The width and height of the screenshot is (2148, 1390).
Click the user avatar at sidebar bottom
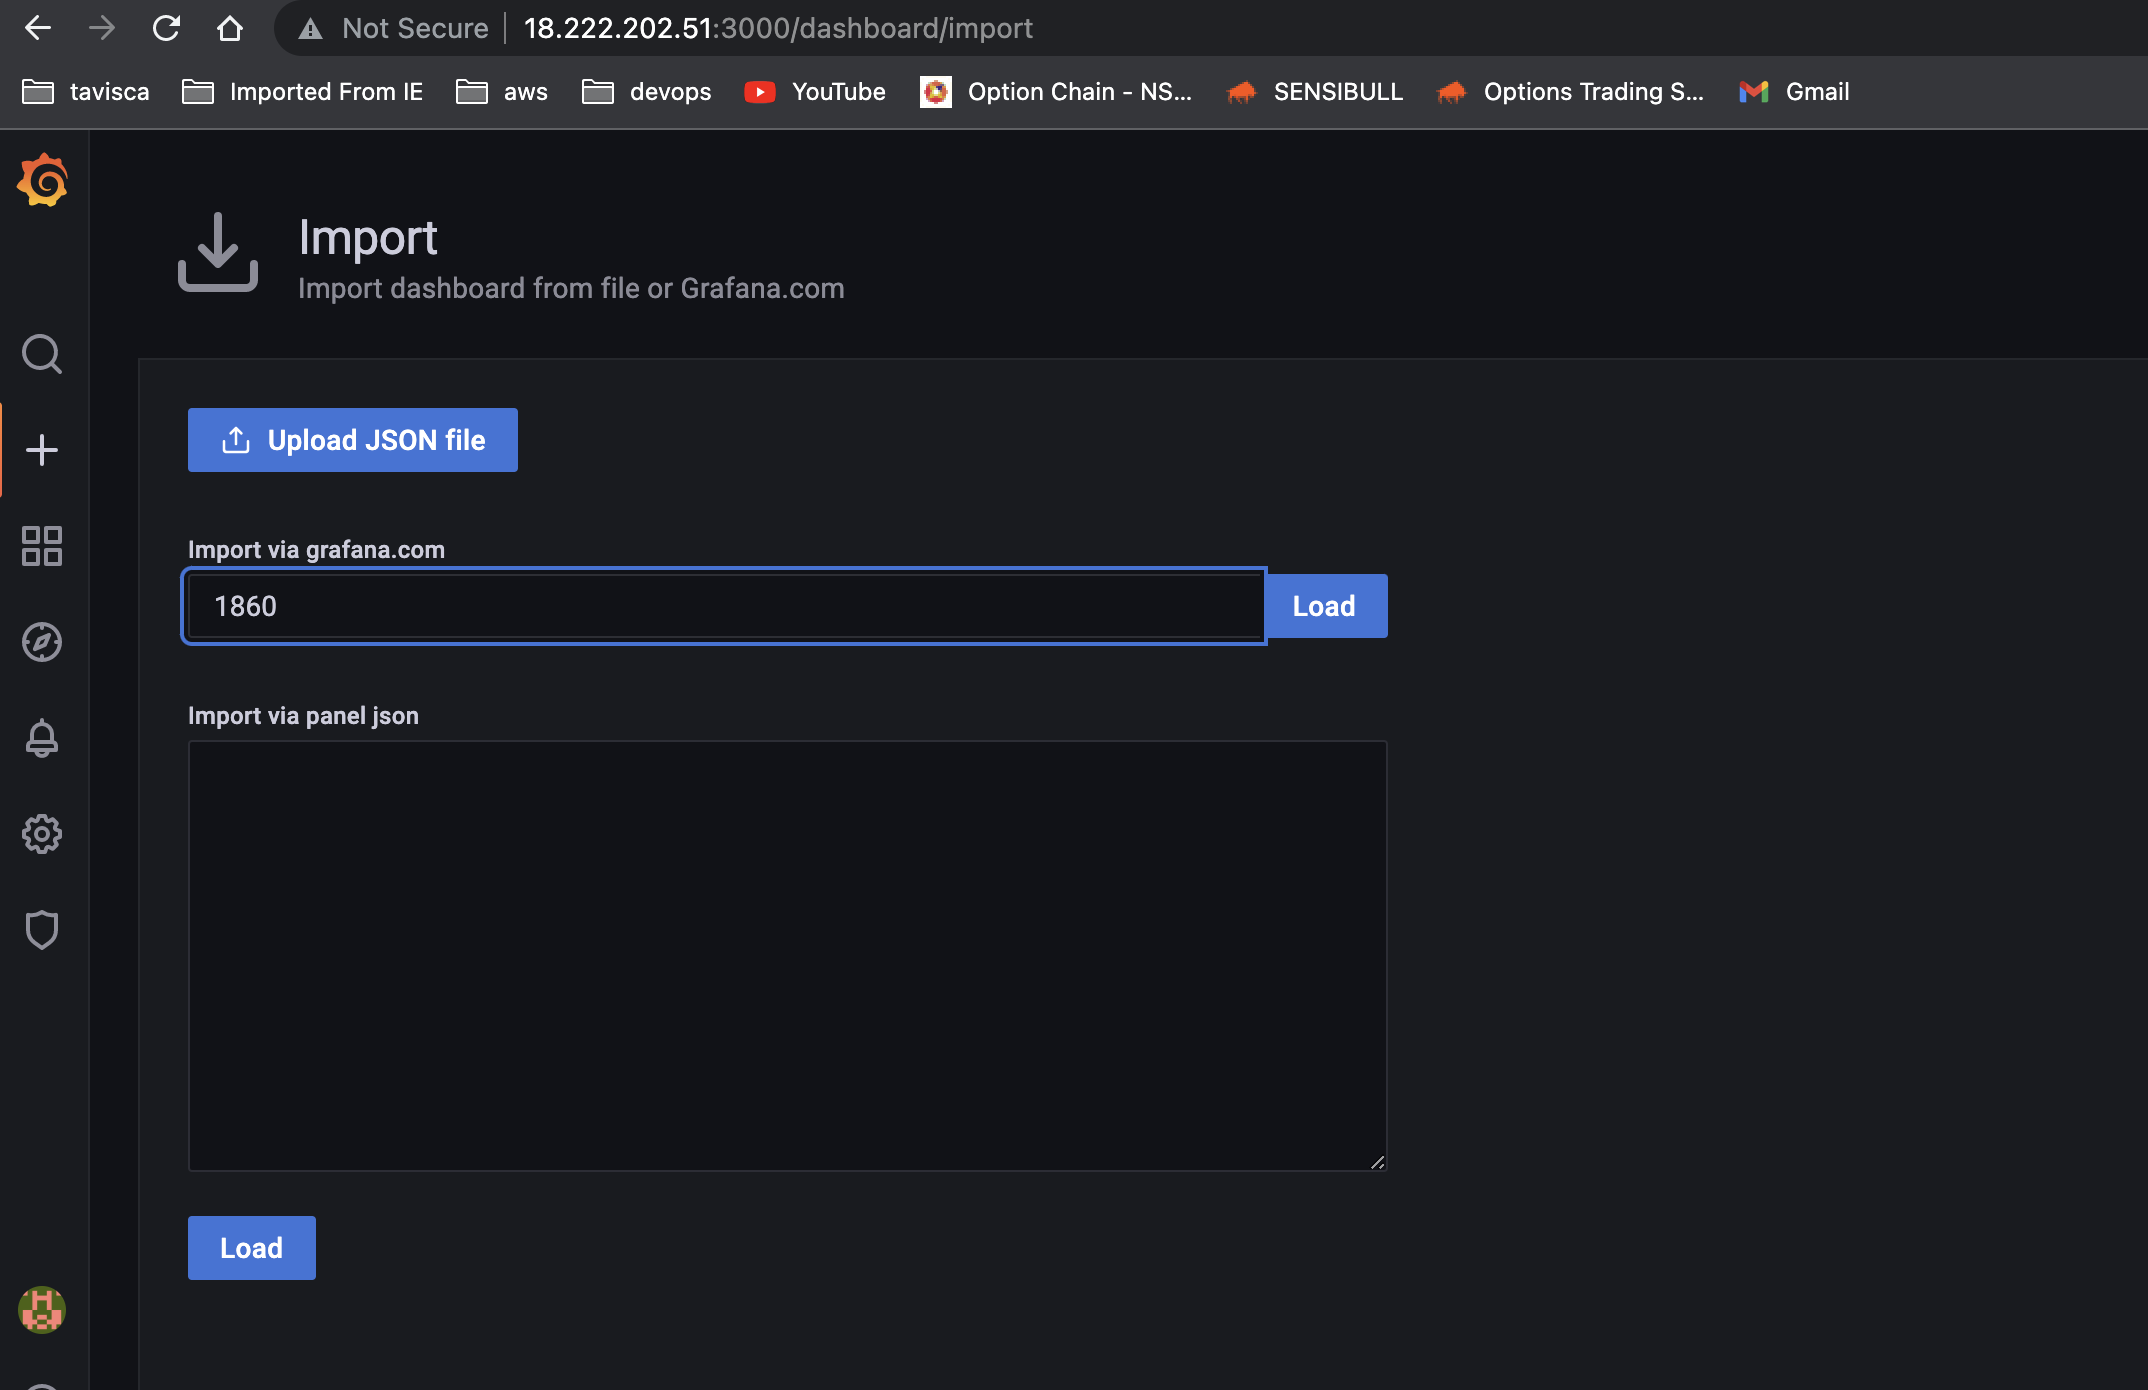[42, 1312]
